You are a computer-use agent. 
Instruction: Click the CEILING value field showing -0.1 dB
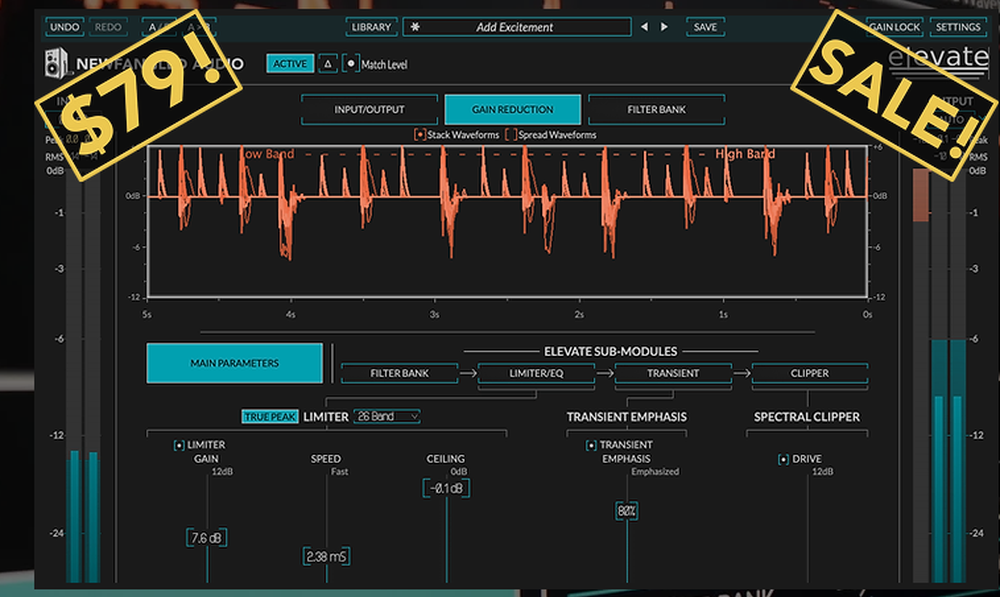pyautogui.click(x=446, y=488)
